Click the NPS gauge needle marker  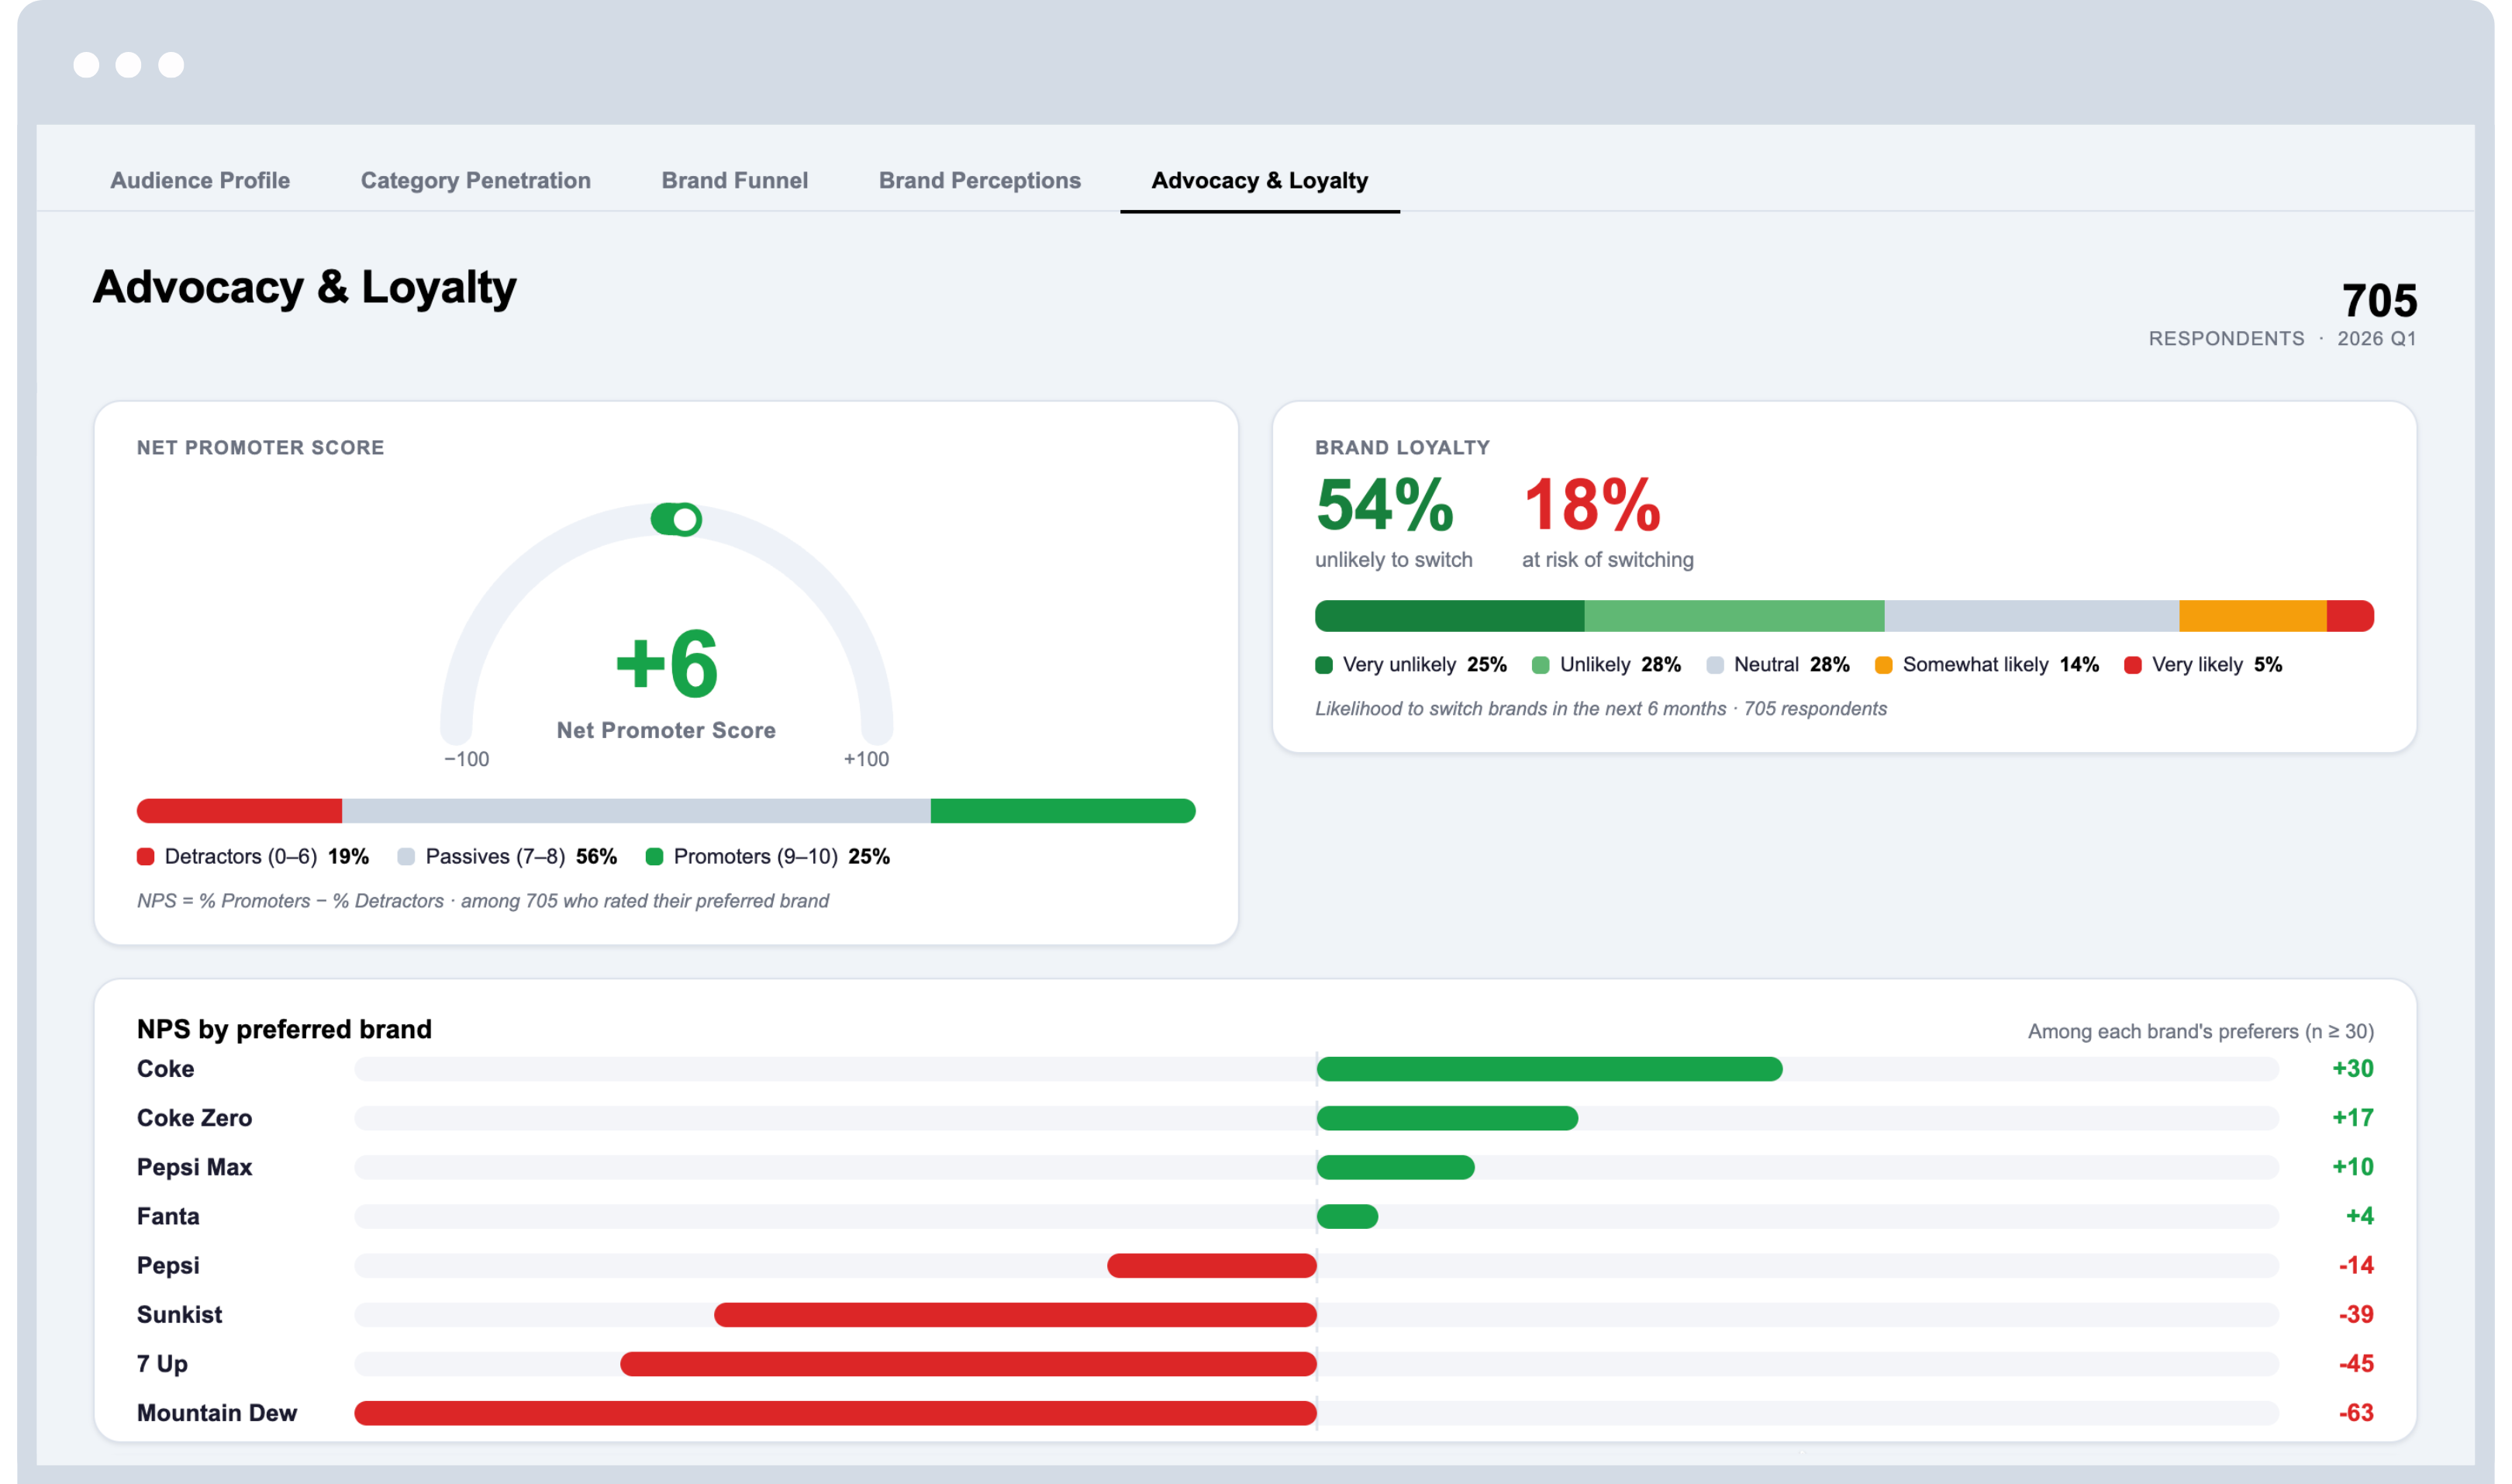click(677, 519)
